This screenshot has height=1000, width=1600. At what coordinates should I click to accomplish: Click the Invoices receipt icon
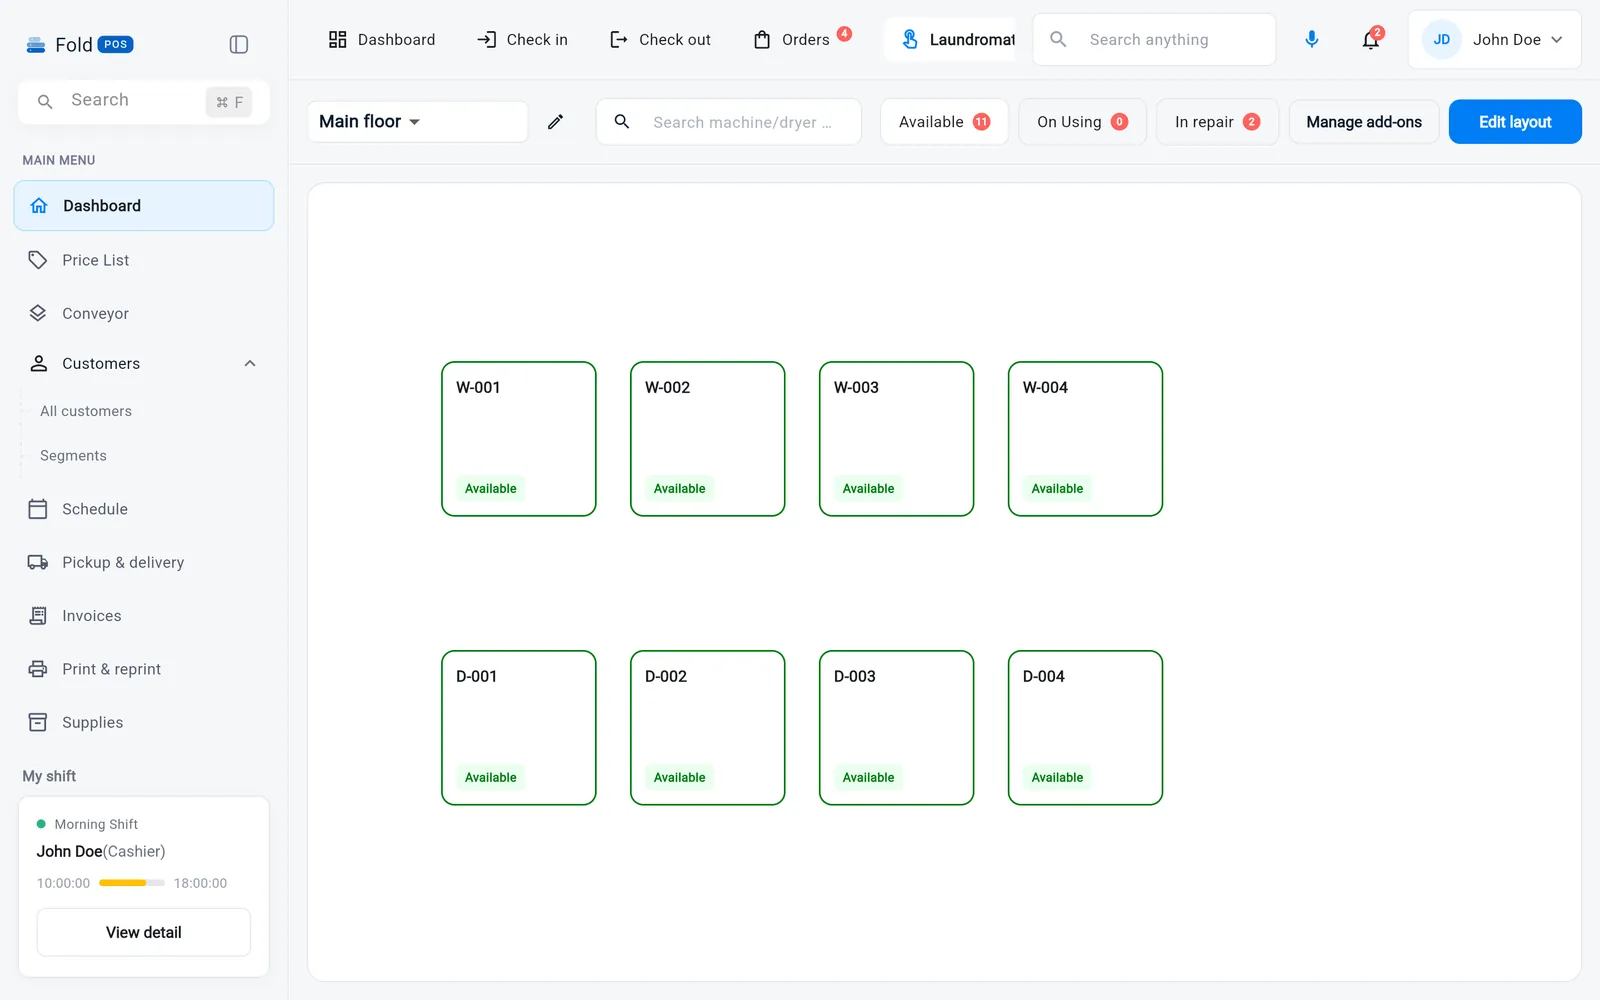pyautogui.click(x=38, y=616)
